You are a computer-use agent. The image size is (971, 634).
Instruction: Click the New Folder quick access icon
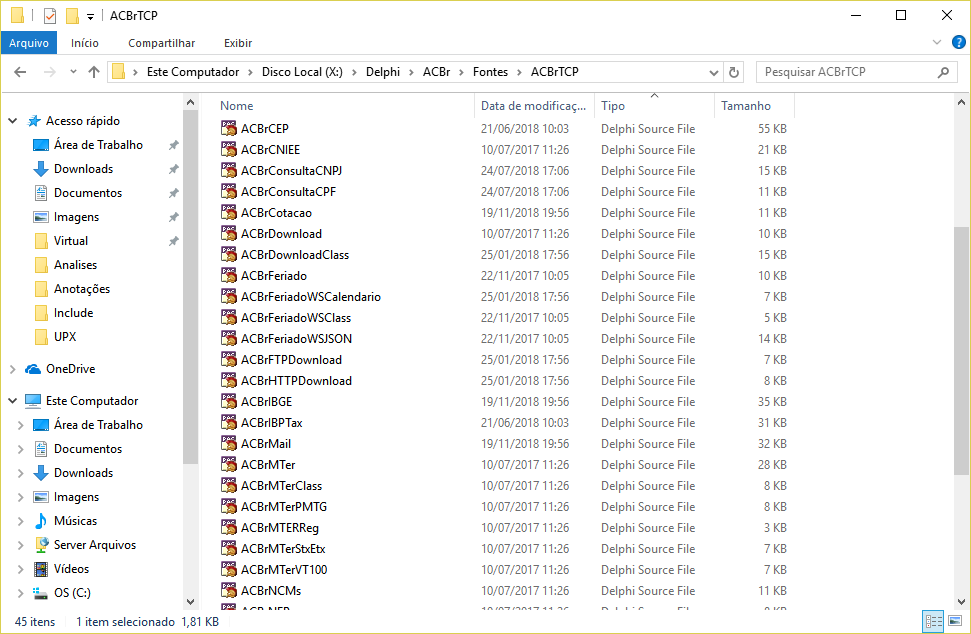coord(72,15)
